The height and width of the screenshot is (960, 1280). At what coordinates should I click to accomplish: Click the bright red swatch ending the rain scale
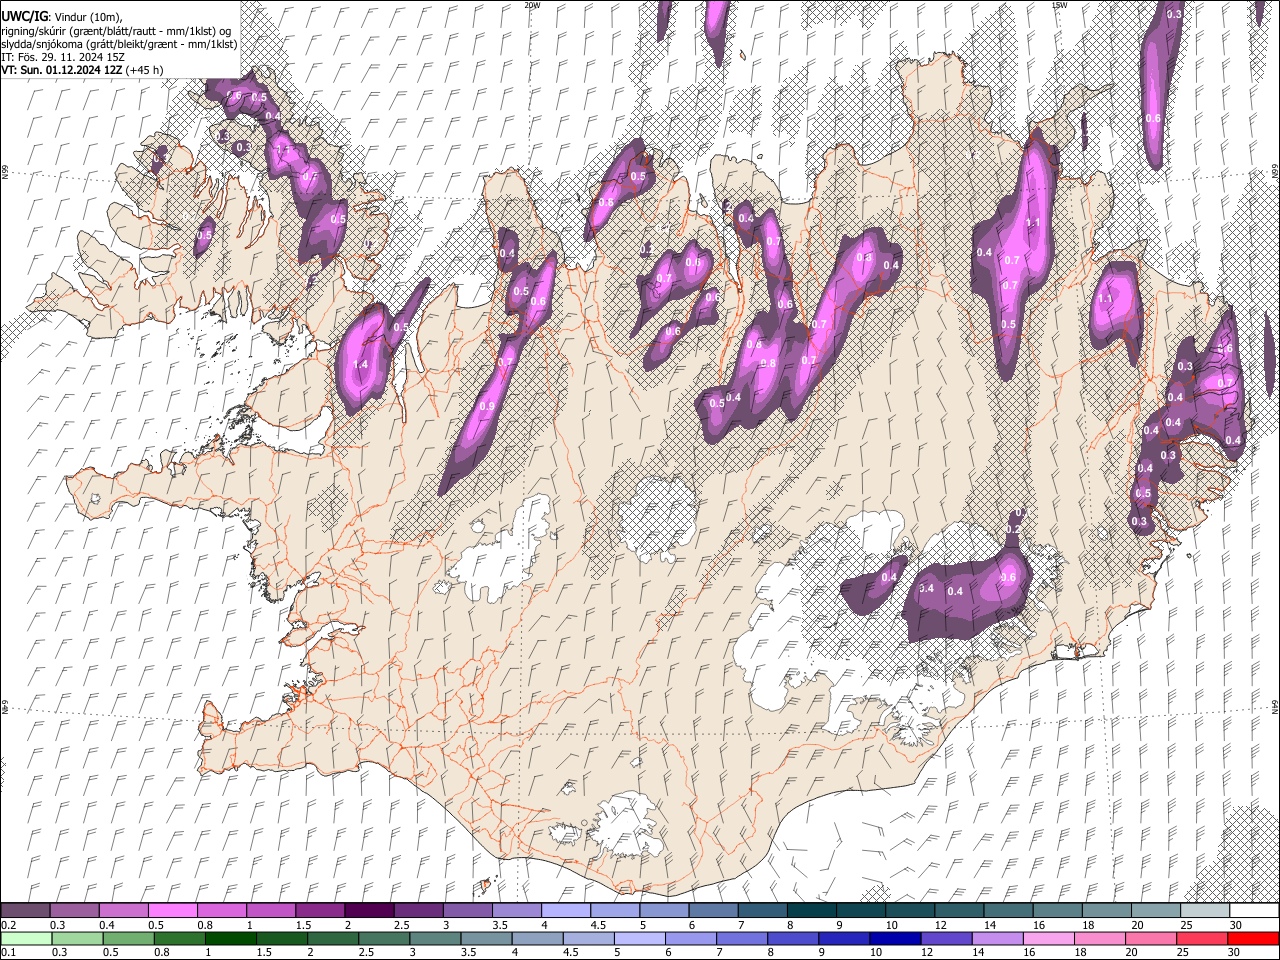click(x=1253, y=939)
